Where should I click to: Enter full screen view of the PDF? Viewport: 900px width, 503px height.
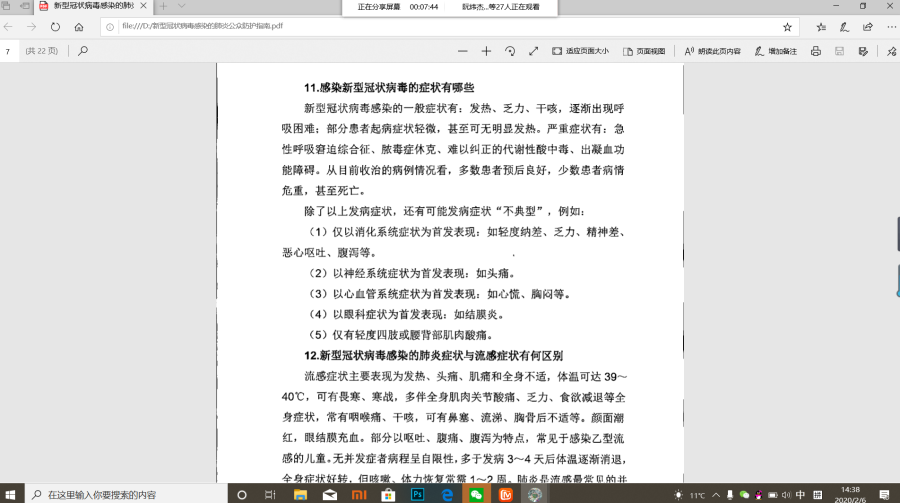(x=533, y=50)
